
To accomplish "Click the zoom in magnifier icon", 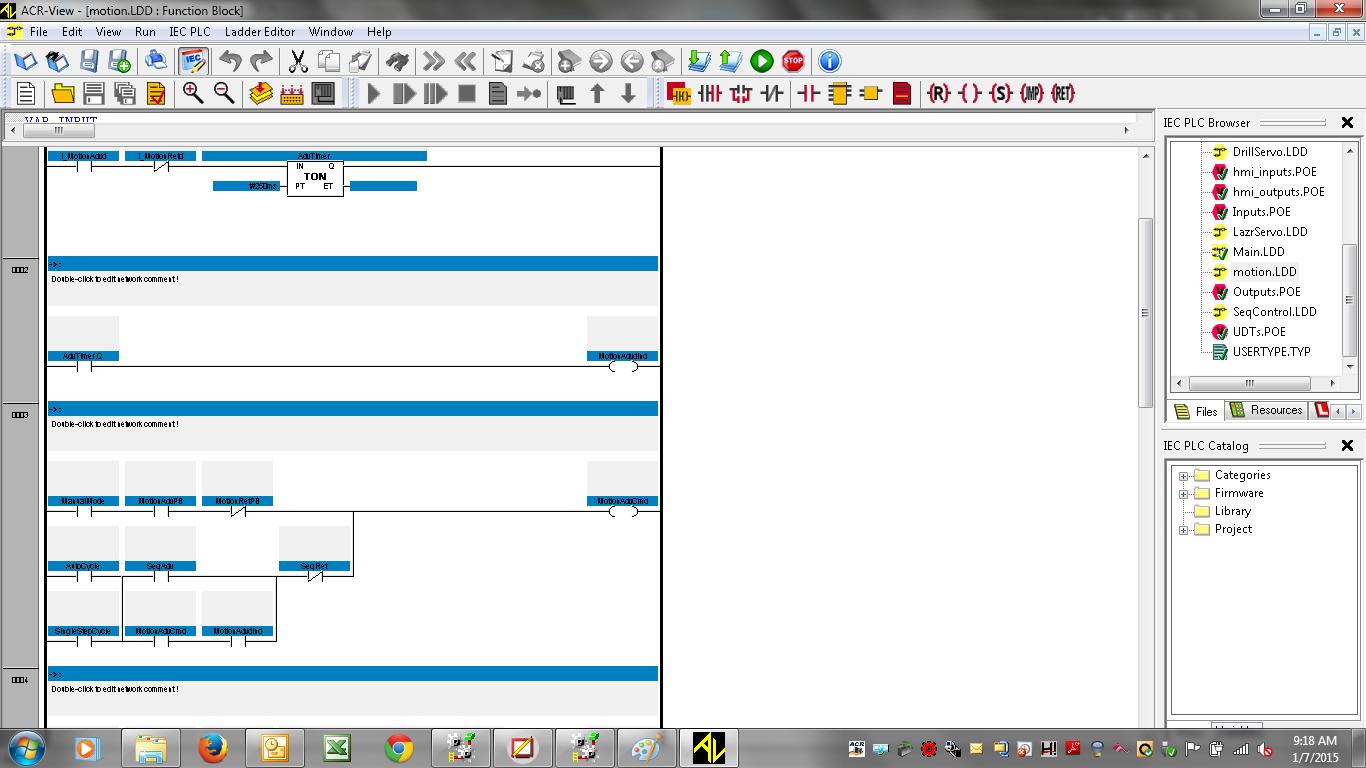I will [193, 93].
